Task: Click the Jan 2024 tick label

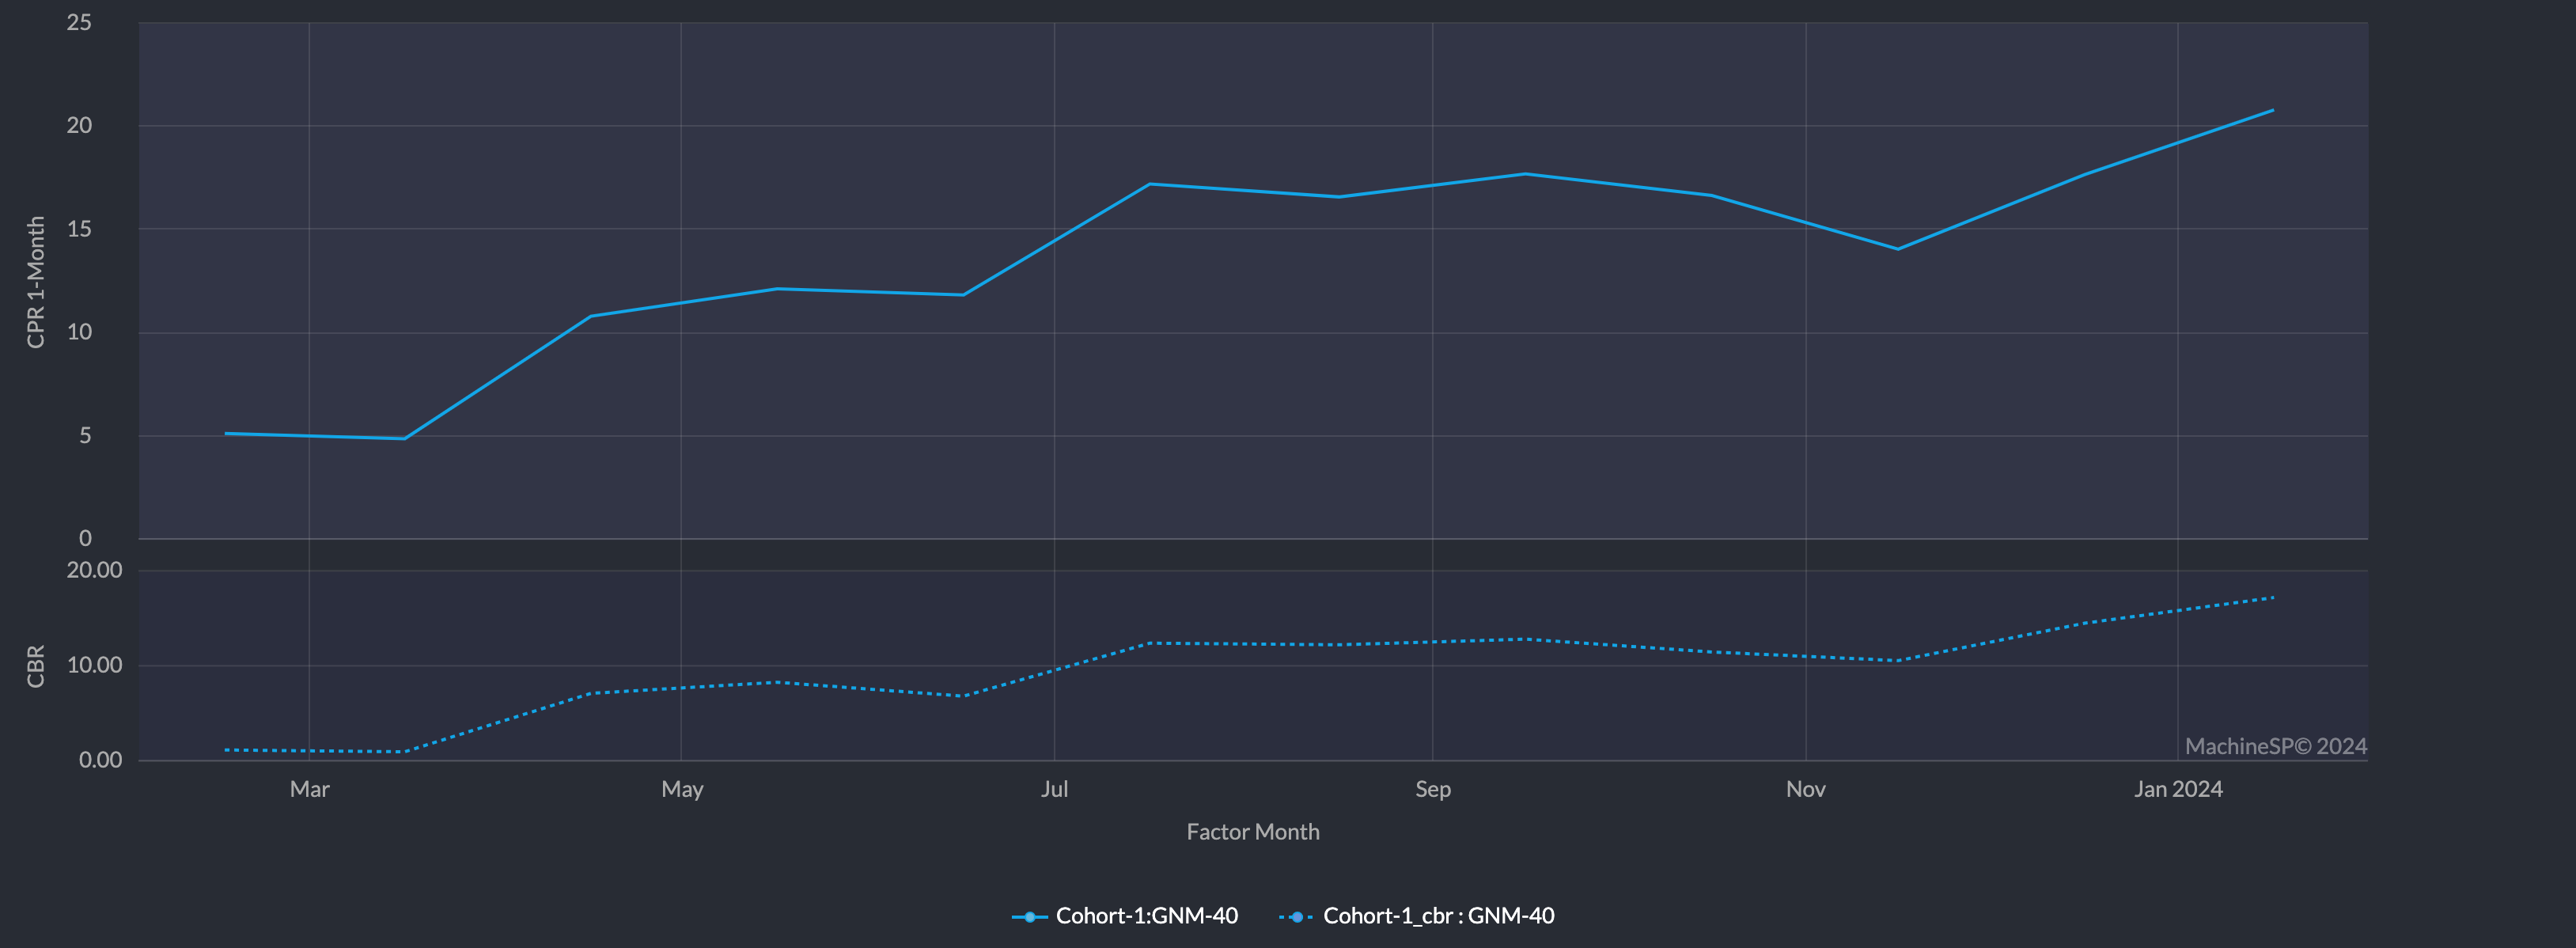Action: (x=2177, y=789)
